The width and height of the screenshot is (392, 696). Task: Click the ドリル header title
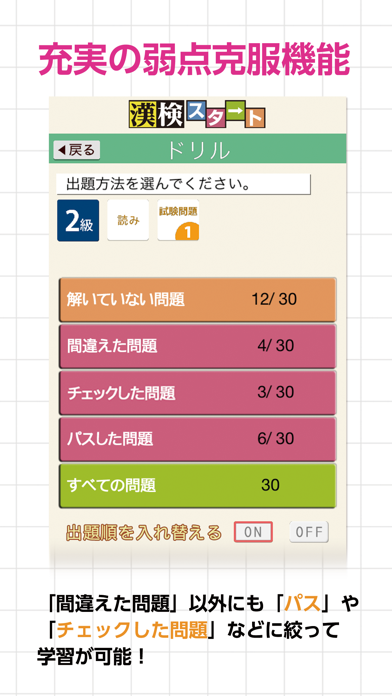[198, 151]
